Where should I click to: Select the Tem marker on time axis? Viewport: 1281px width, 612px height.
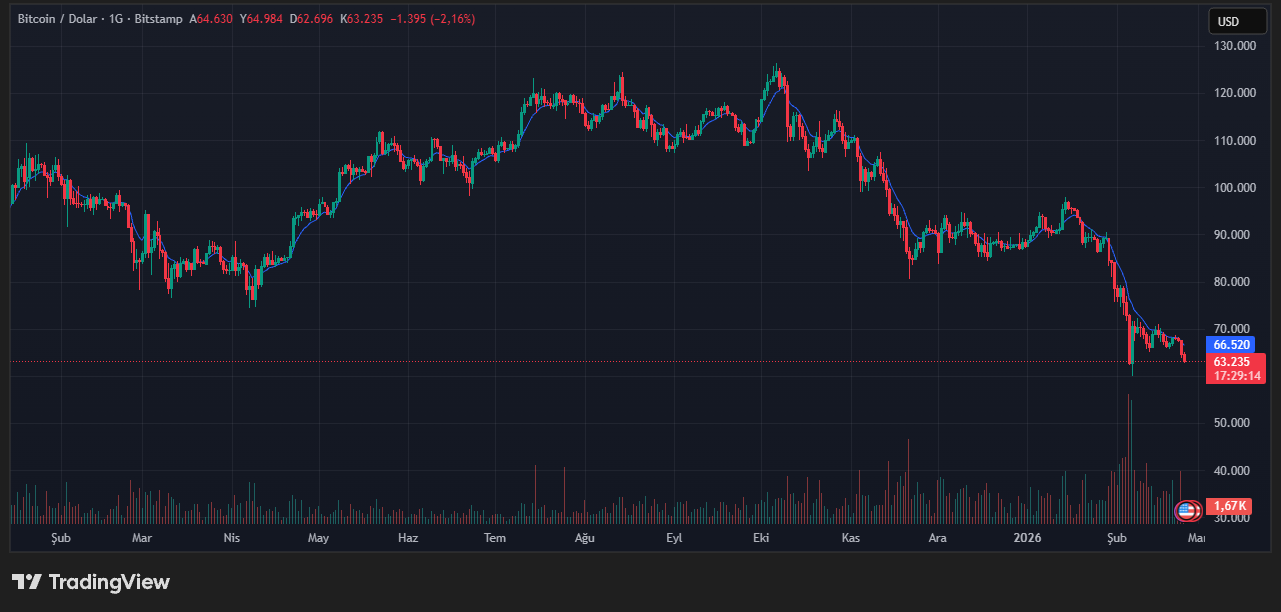point(495,538)
